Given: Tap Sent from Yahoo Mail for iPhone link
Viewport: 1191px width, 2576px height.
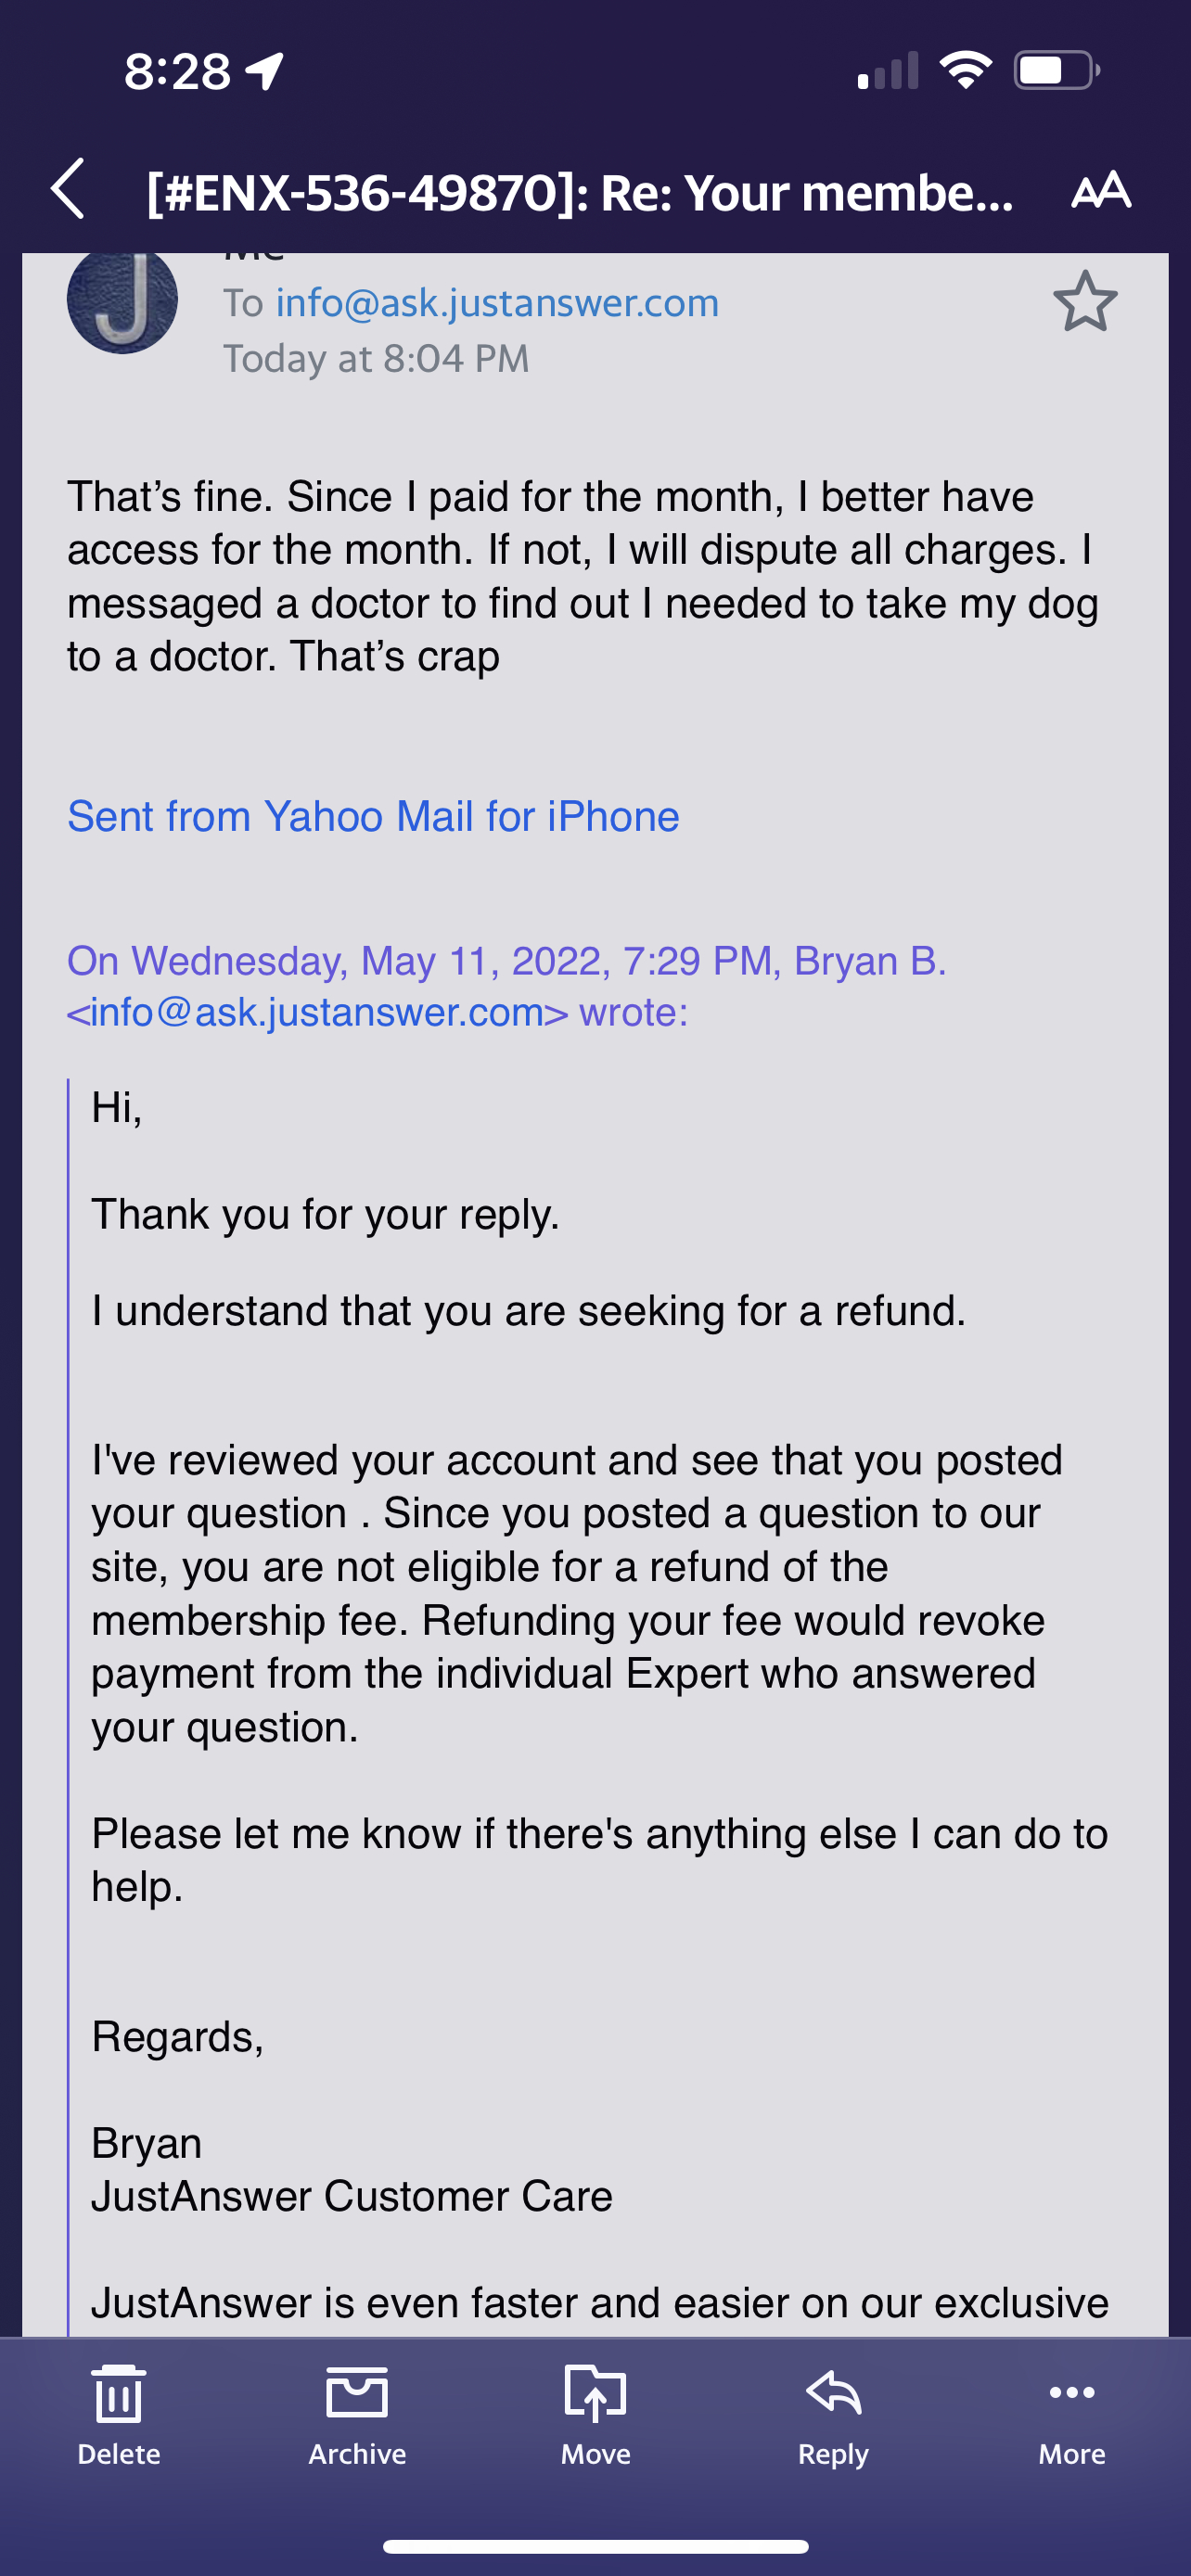Looking at the screenshot, I should coord(373,816).
